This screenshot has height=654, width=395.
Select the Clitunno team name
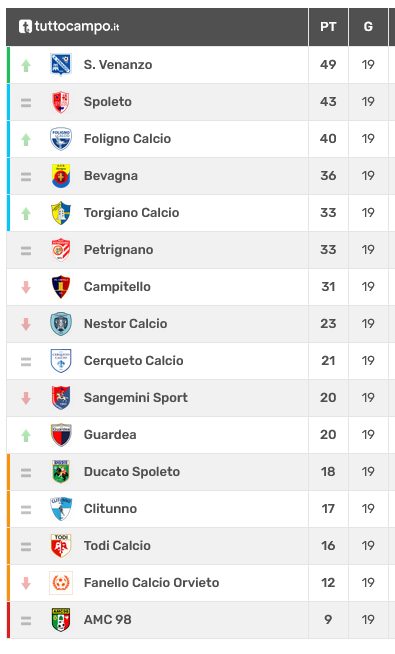point(110,509)
